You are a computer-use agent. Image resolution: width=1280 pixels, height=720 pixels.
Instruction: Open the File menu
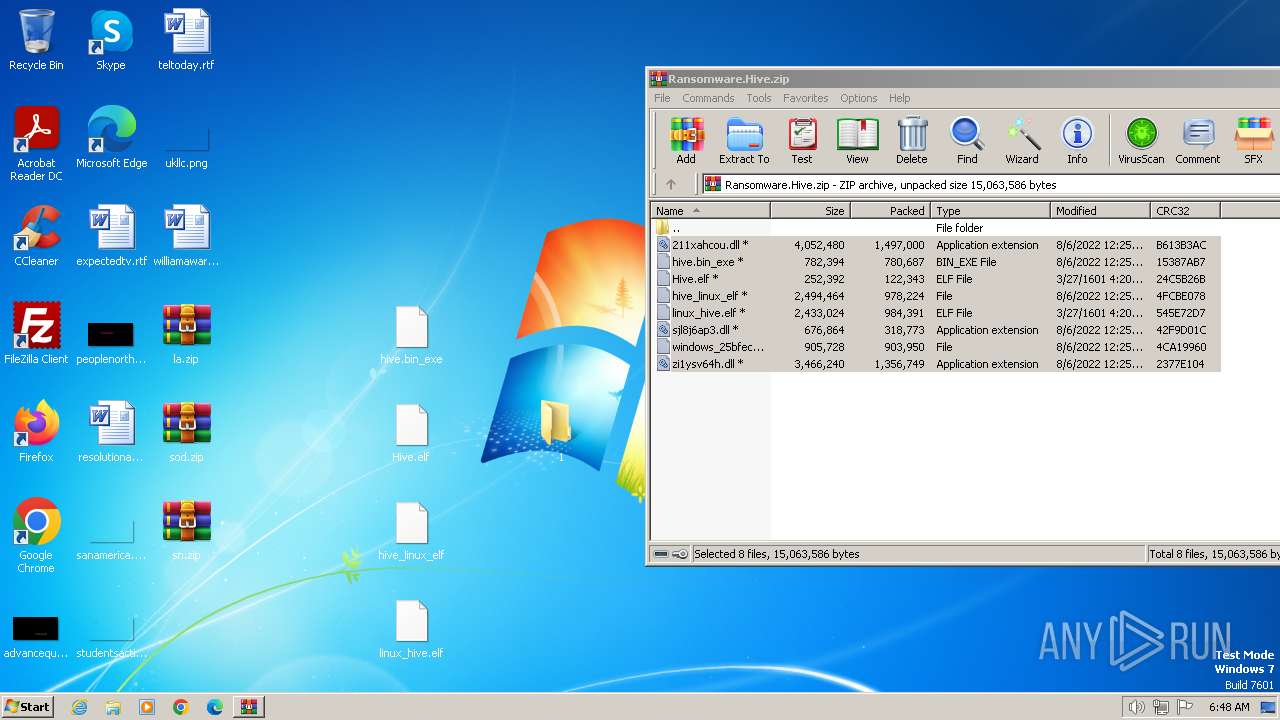(662, 98)
